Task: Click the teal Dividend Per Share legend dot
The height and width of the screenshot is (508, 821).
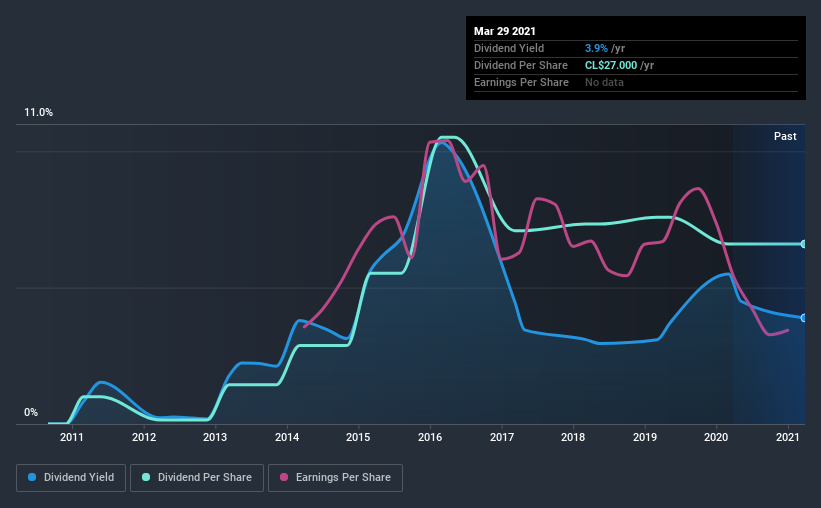Action: pyautogui.click(x=146, y=477)
